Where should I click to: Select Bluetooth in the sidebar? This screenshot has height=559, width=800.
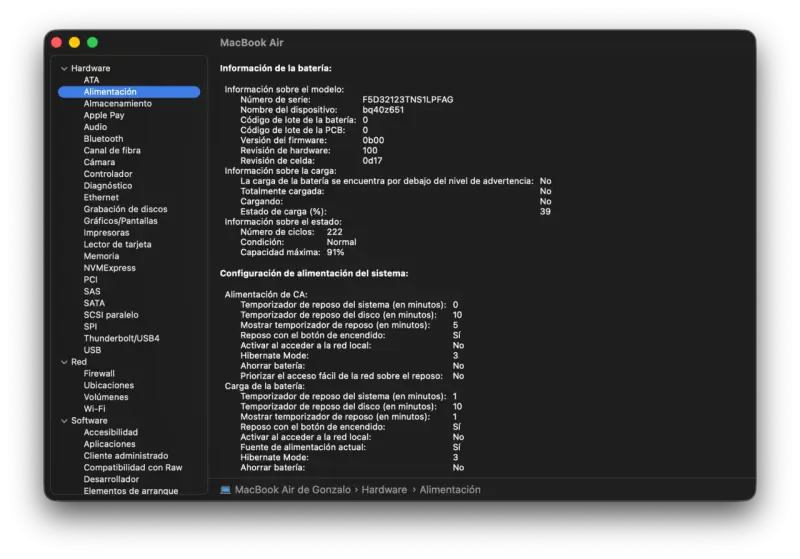point(103,139)
